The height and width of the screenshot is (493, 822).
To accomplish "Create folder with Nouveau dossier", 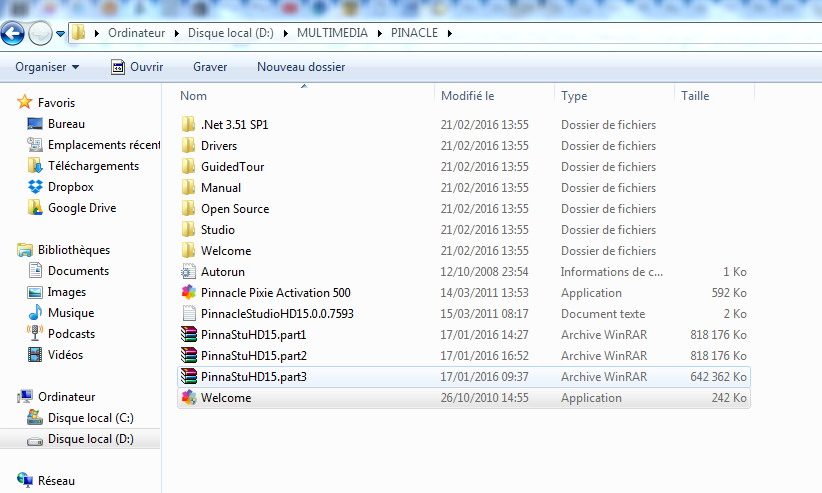I will click(301, 67).
